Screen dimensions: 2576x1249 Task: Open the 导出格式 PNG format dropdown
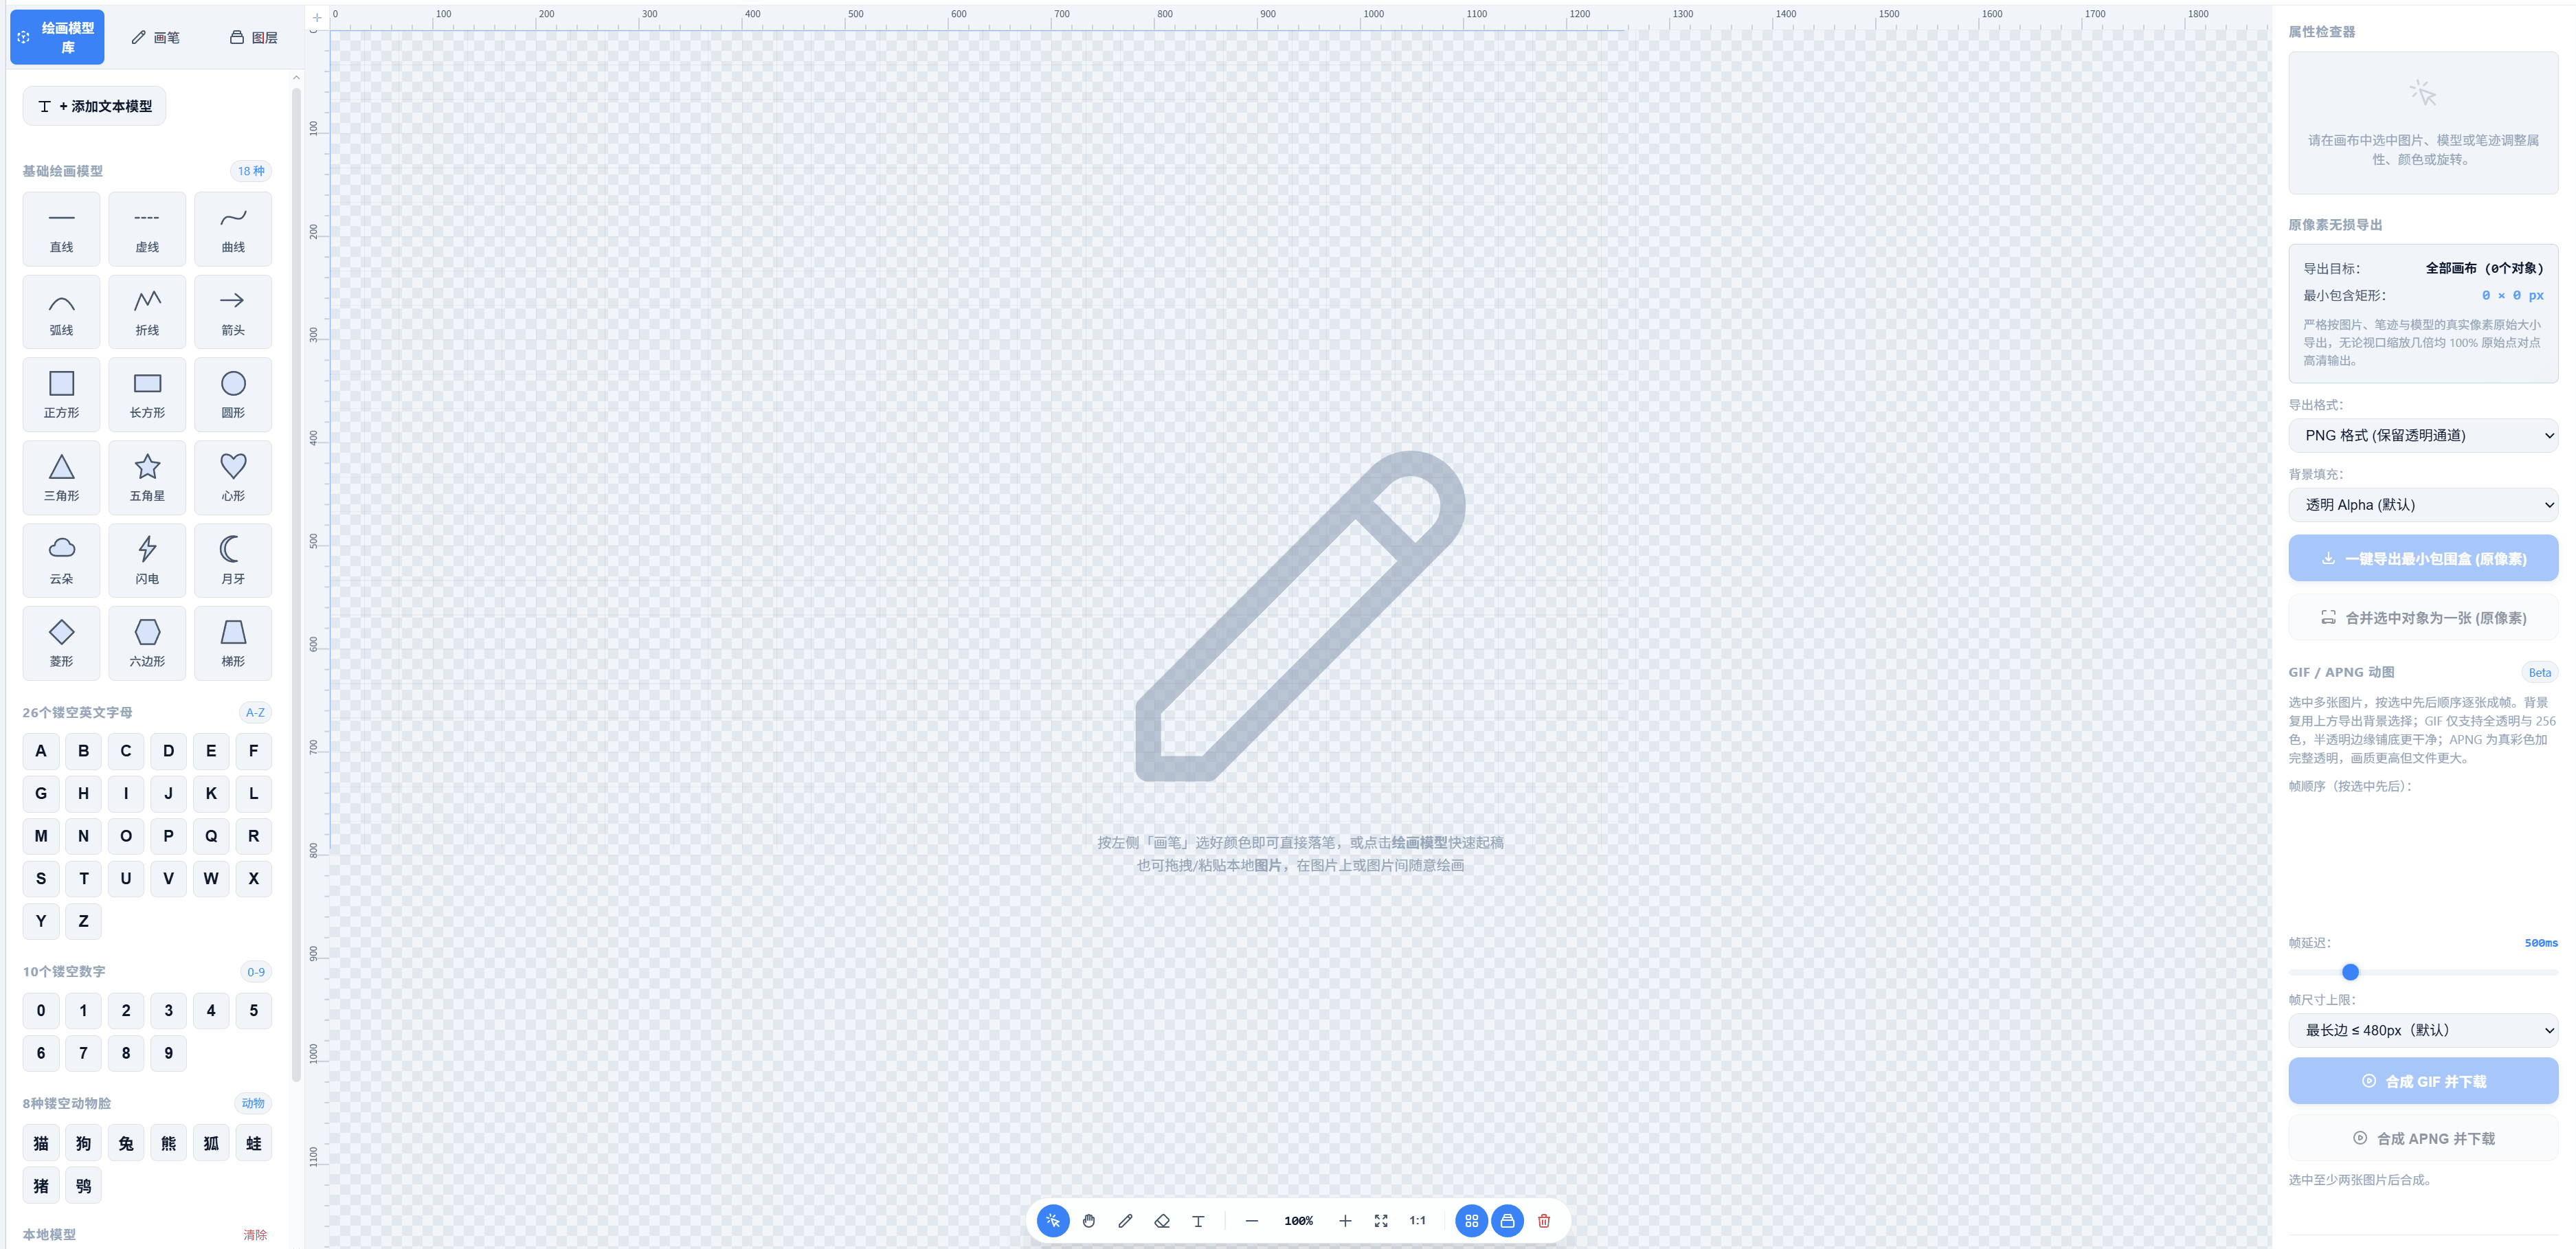[x=2423, y=435]
